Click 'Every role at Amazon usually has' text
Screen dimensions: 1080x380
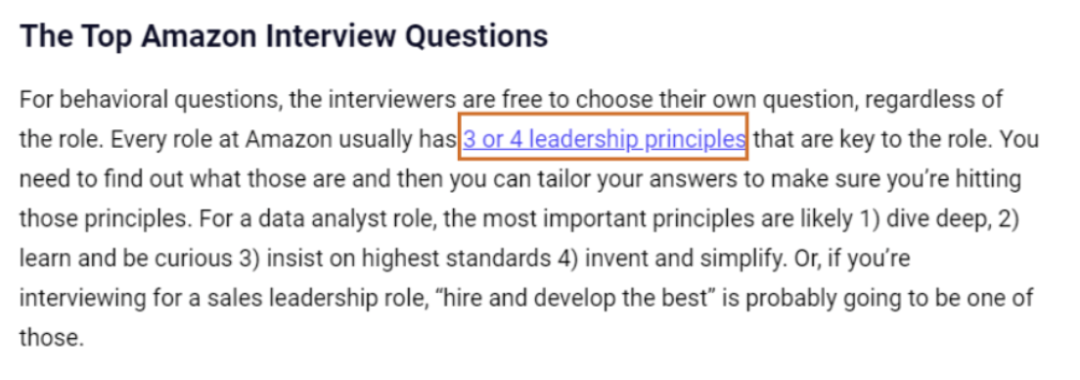[284, 140]
